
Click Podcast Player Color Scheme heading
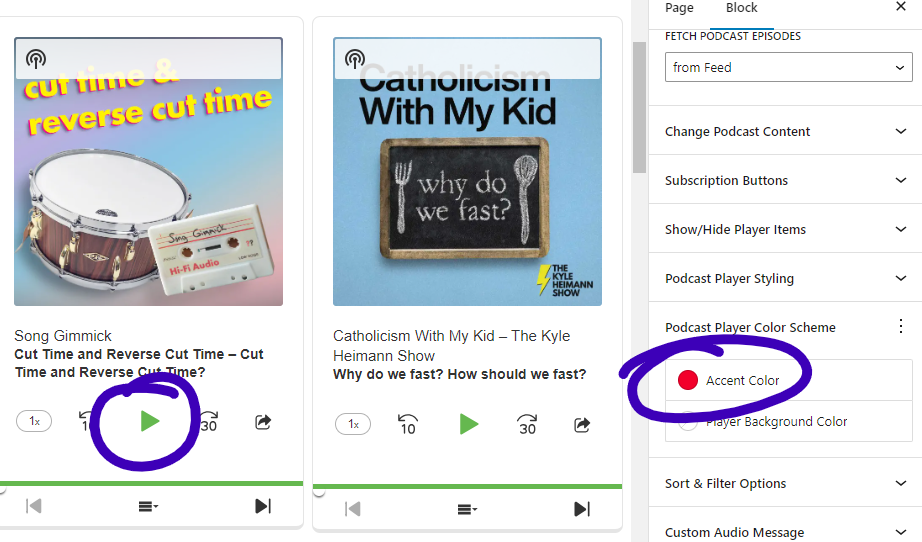(x=750, y=327)
